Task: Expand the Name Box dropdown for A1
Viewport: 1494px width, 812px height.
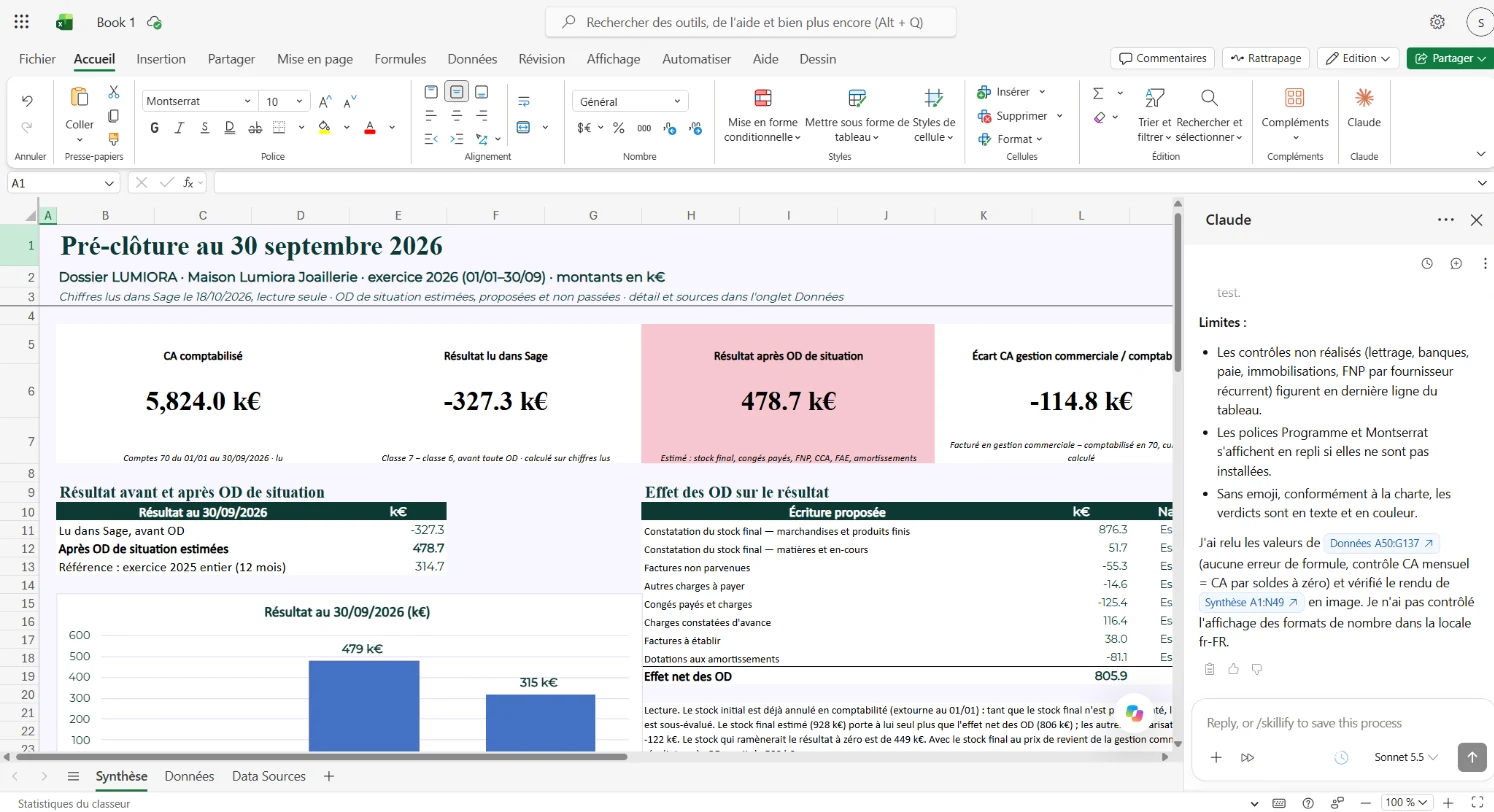Action: coord(110,183)
